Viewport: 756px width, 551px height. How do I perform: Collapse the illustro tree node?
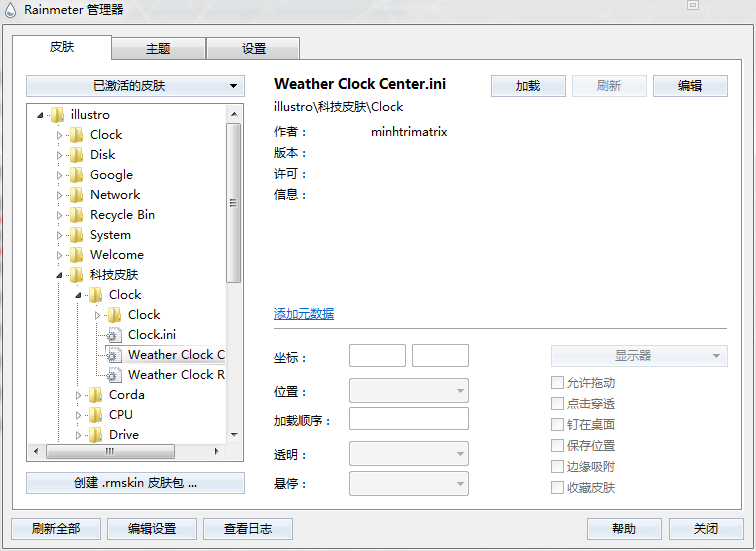[x=40, y=115]
